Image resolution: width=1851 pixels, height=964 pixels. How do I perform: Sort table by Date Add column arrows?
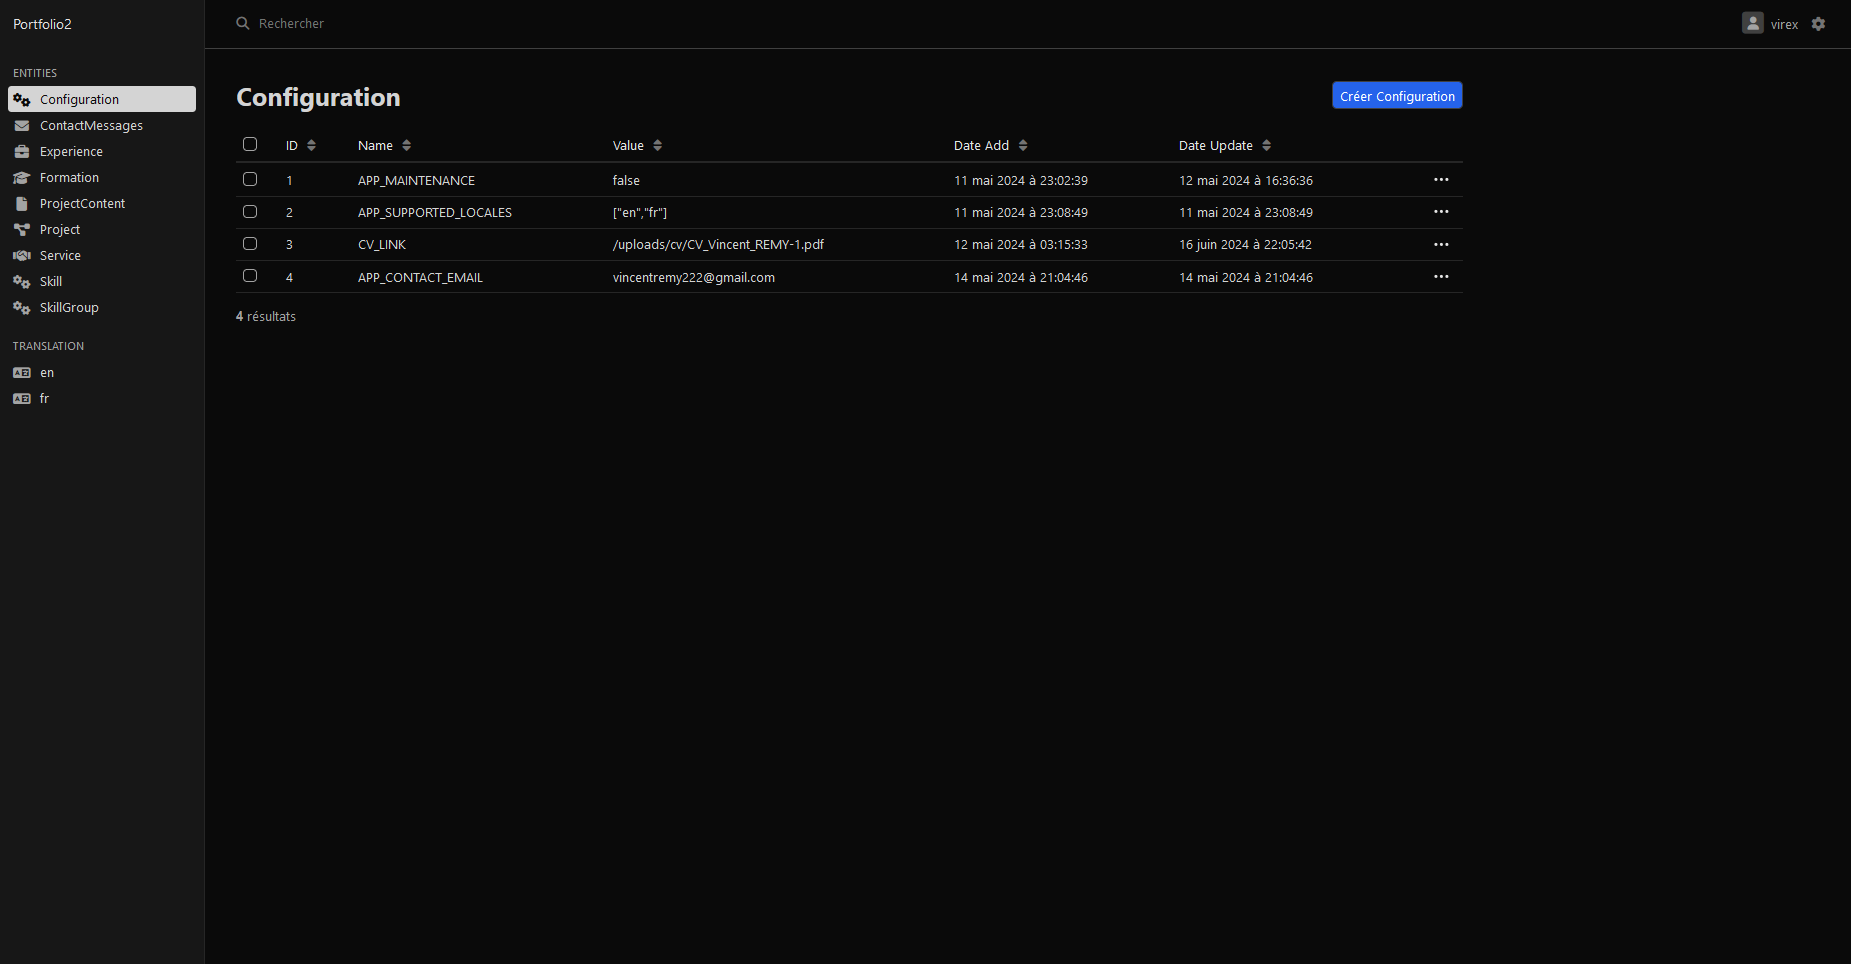(x=1023, y=146)
